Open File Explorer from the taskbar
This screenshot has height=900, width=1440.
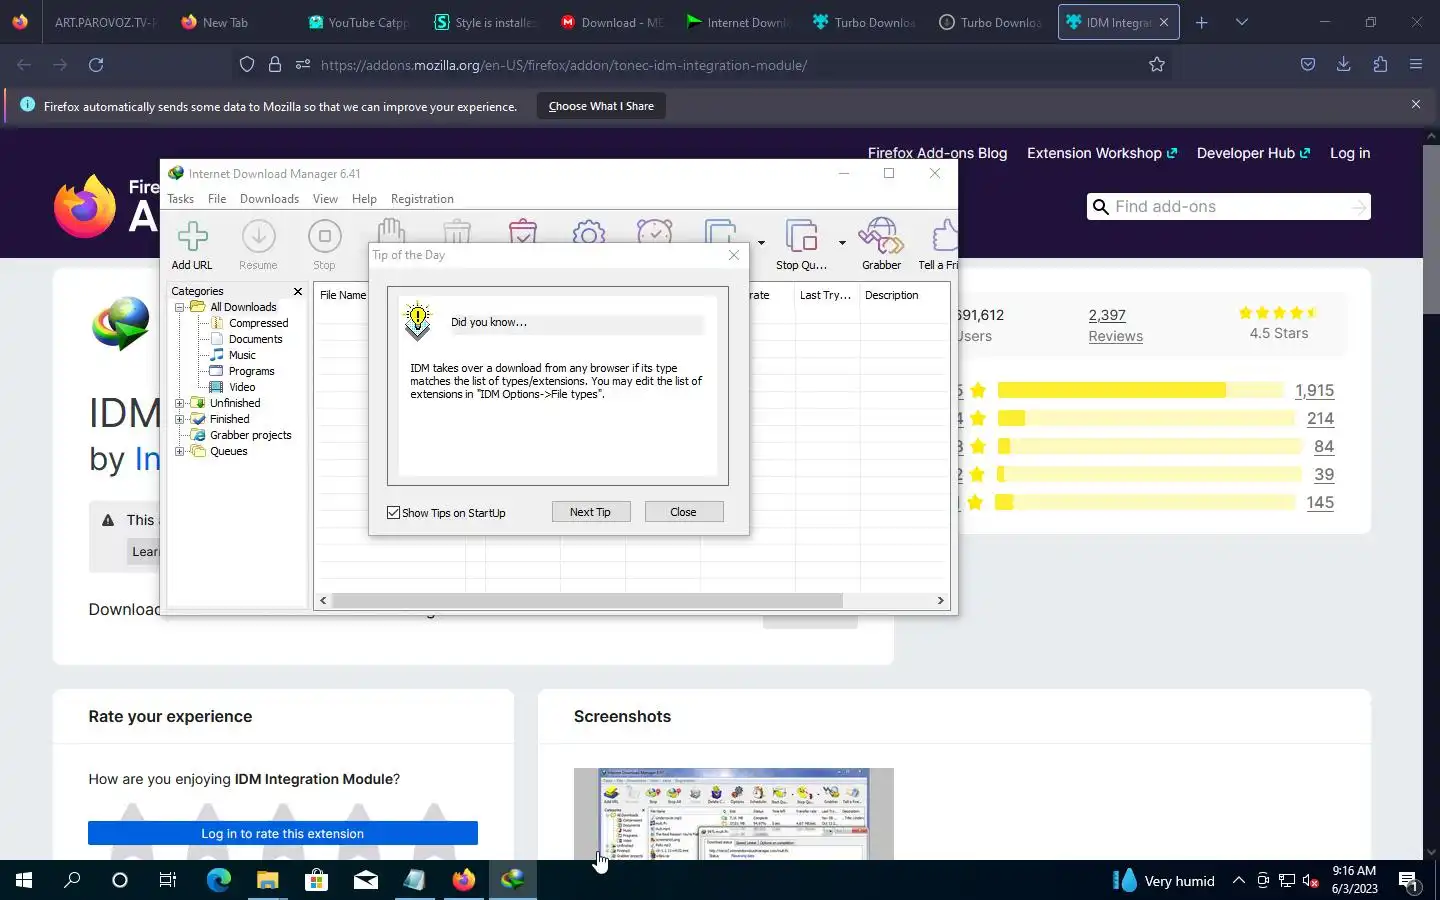pyautogui.click(x=267, y=880)
